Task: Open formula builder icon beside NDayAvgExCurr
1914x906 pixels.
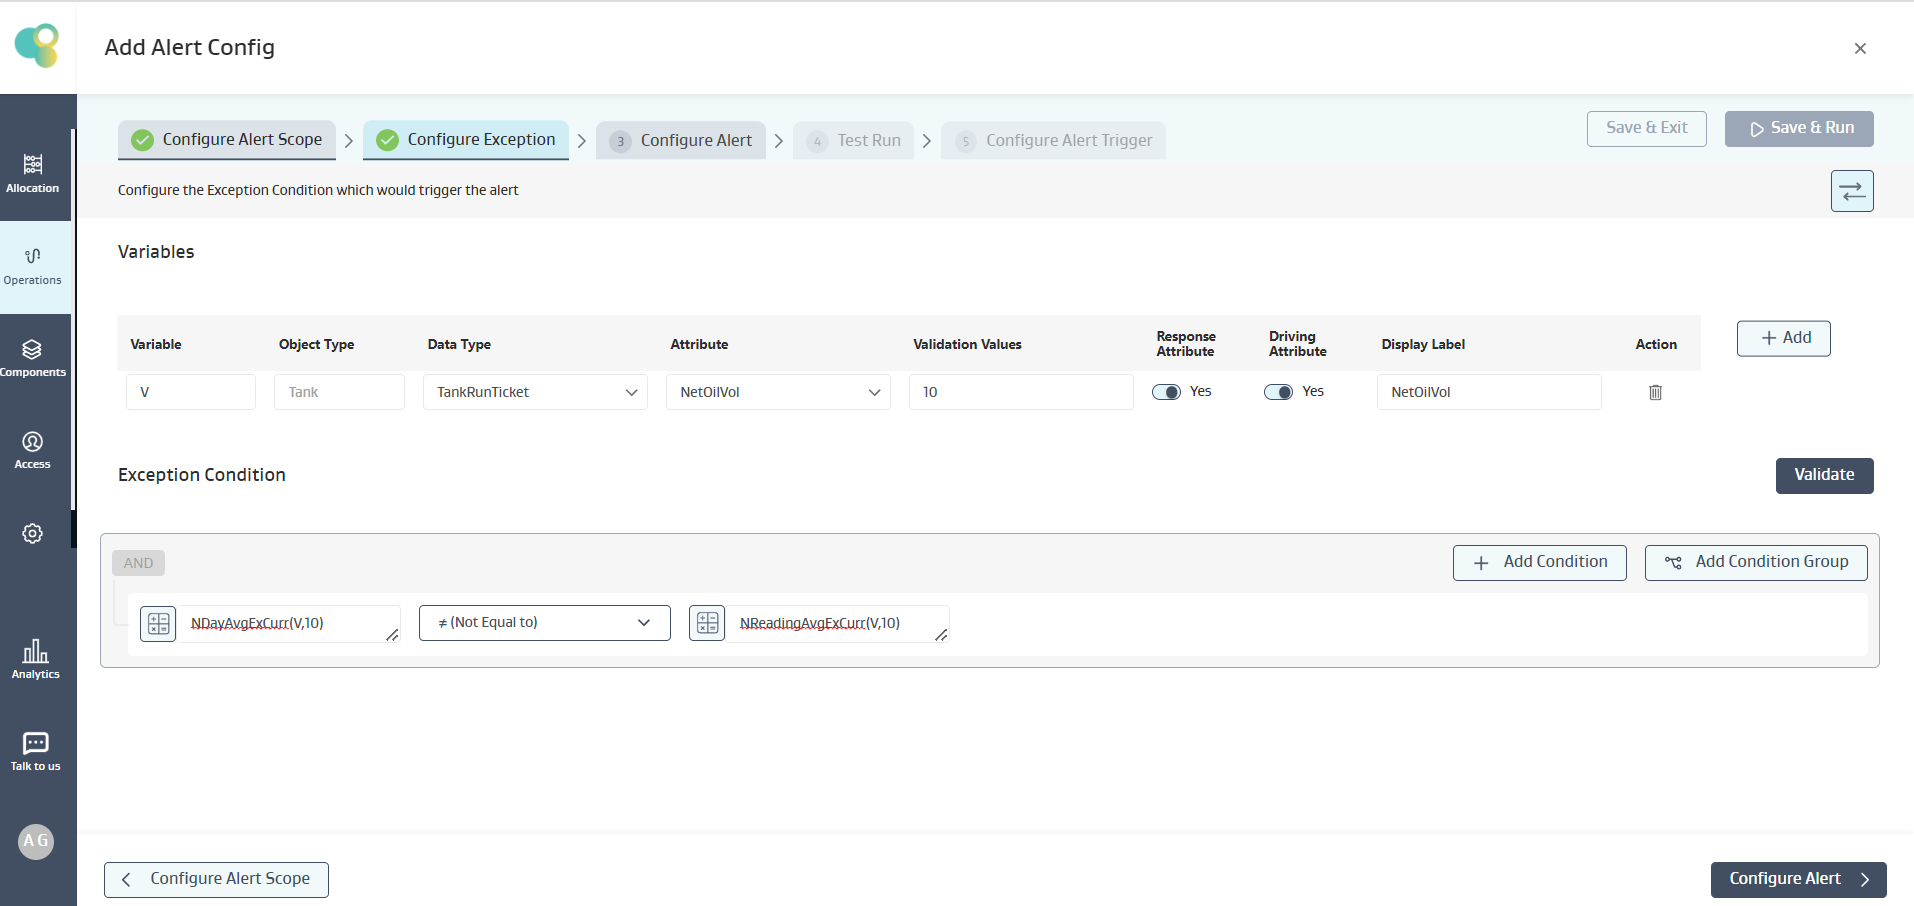Action: tap(158, 624)
